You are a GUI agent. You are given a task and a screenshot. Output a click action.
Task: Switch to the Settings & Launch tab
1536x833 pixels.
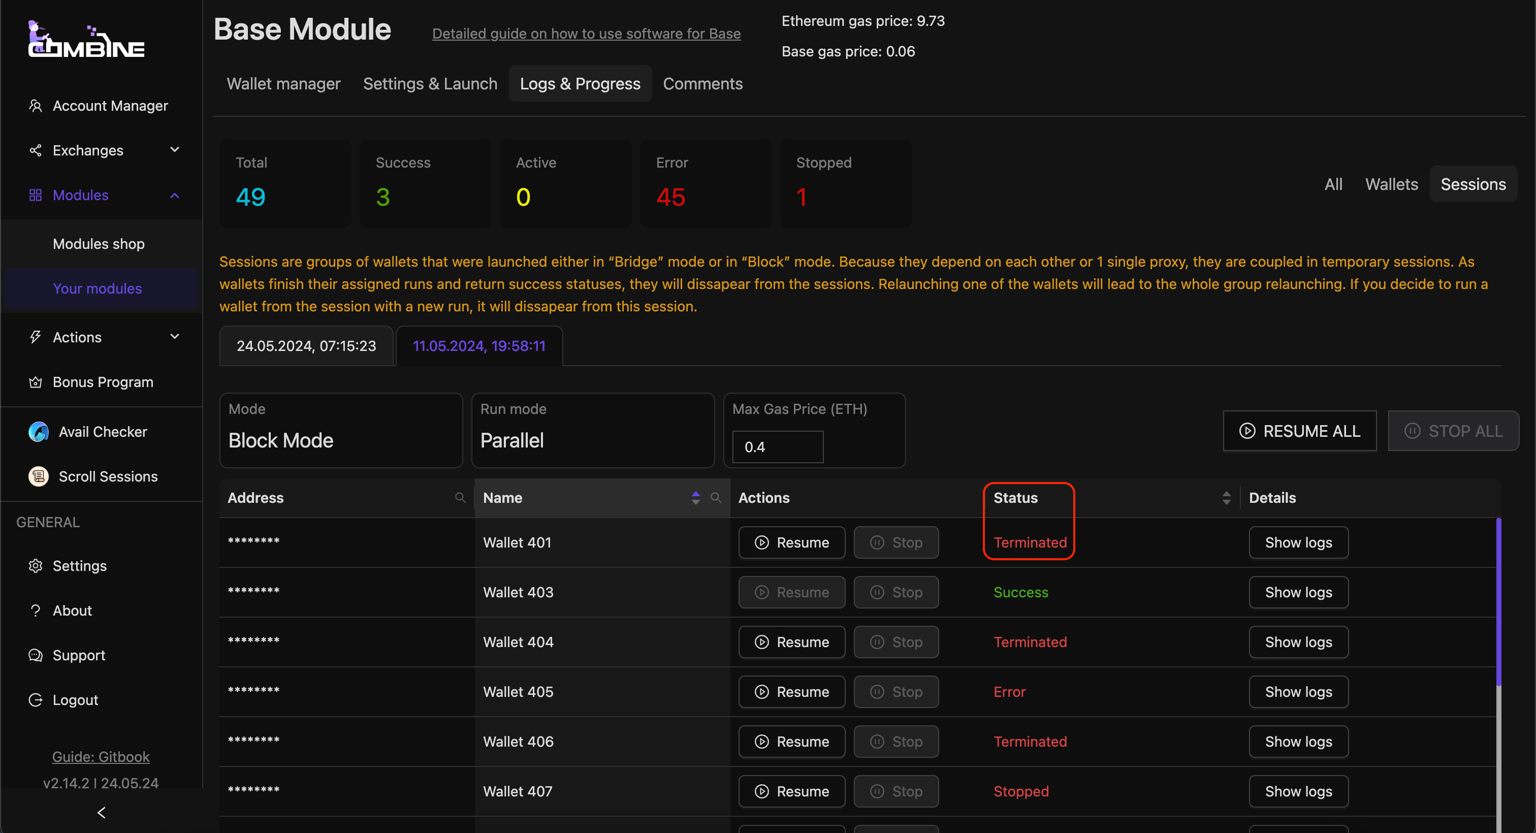[430, 84]
